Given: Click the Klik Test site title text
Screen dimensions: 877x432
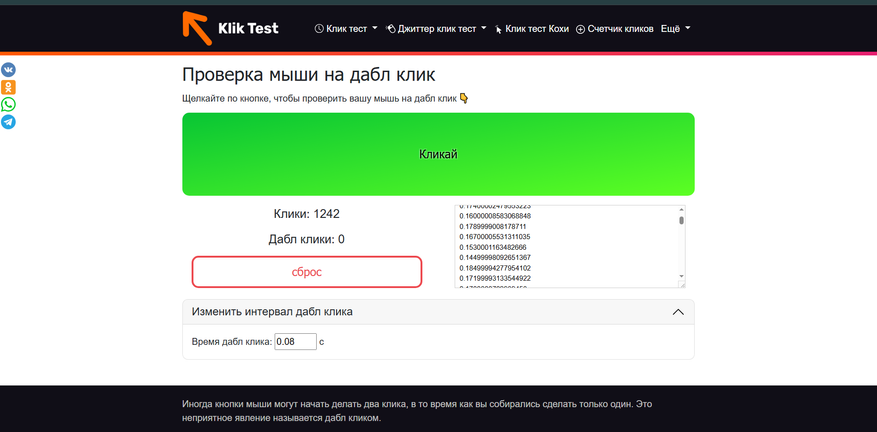Looking at the screenshot, I should (x=248, y=29).
